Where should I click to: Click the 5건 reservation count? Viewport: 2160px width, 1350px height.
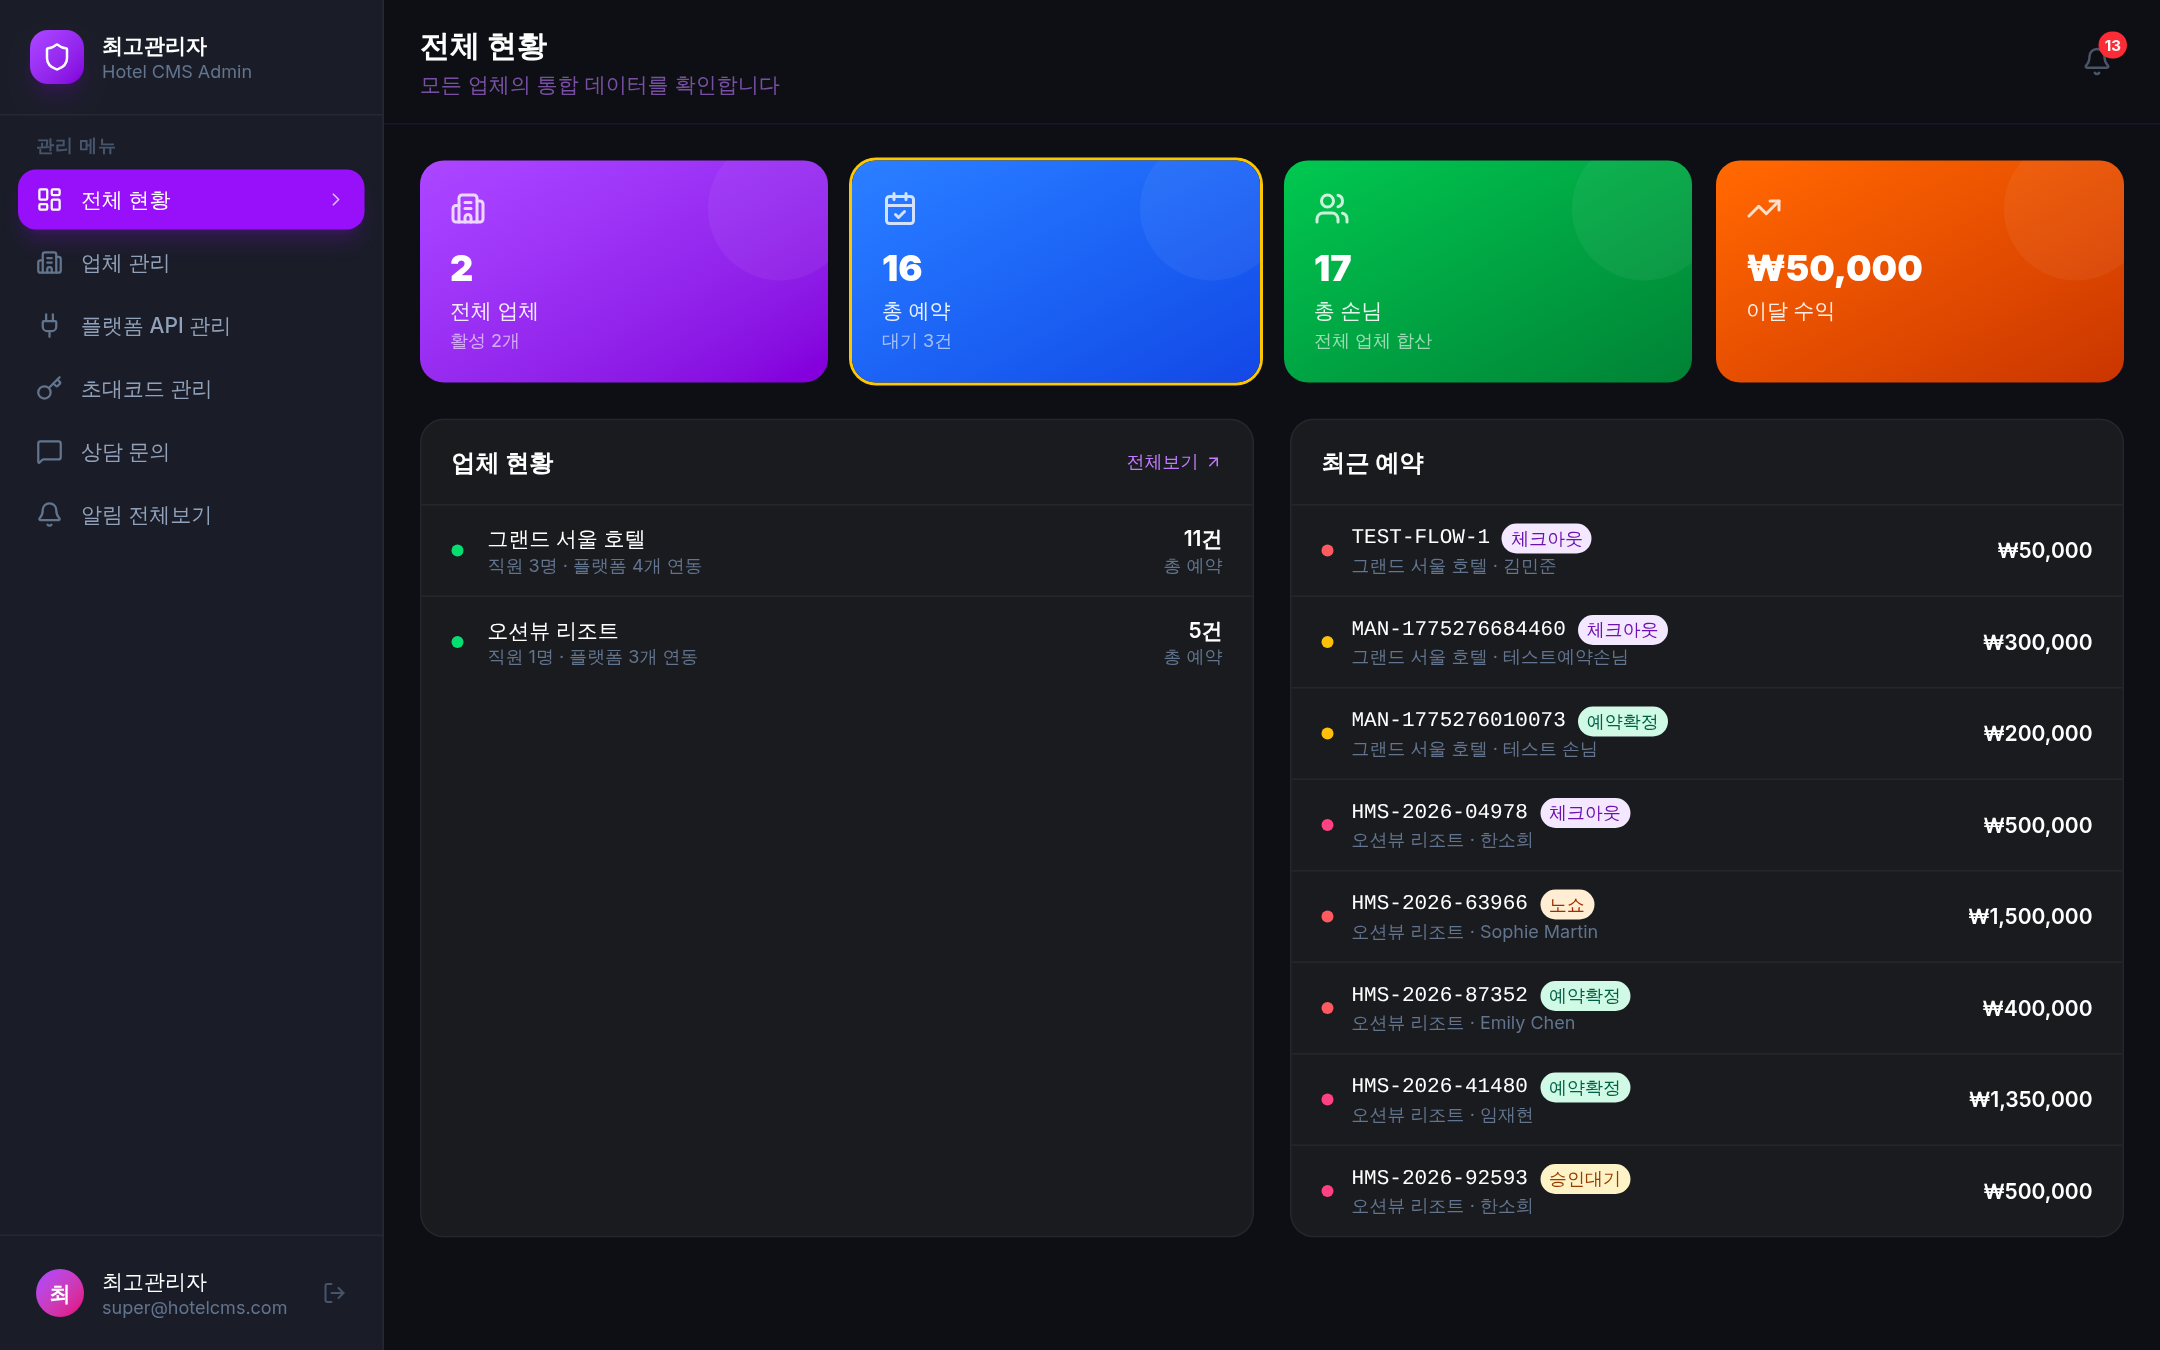tap(1205, 631)
